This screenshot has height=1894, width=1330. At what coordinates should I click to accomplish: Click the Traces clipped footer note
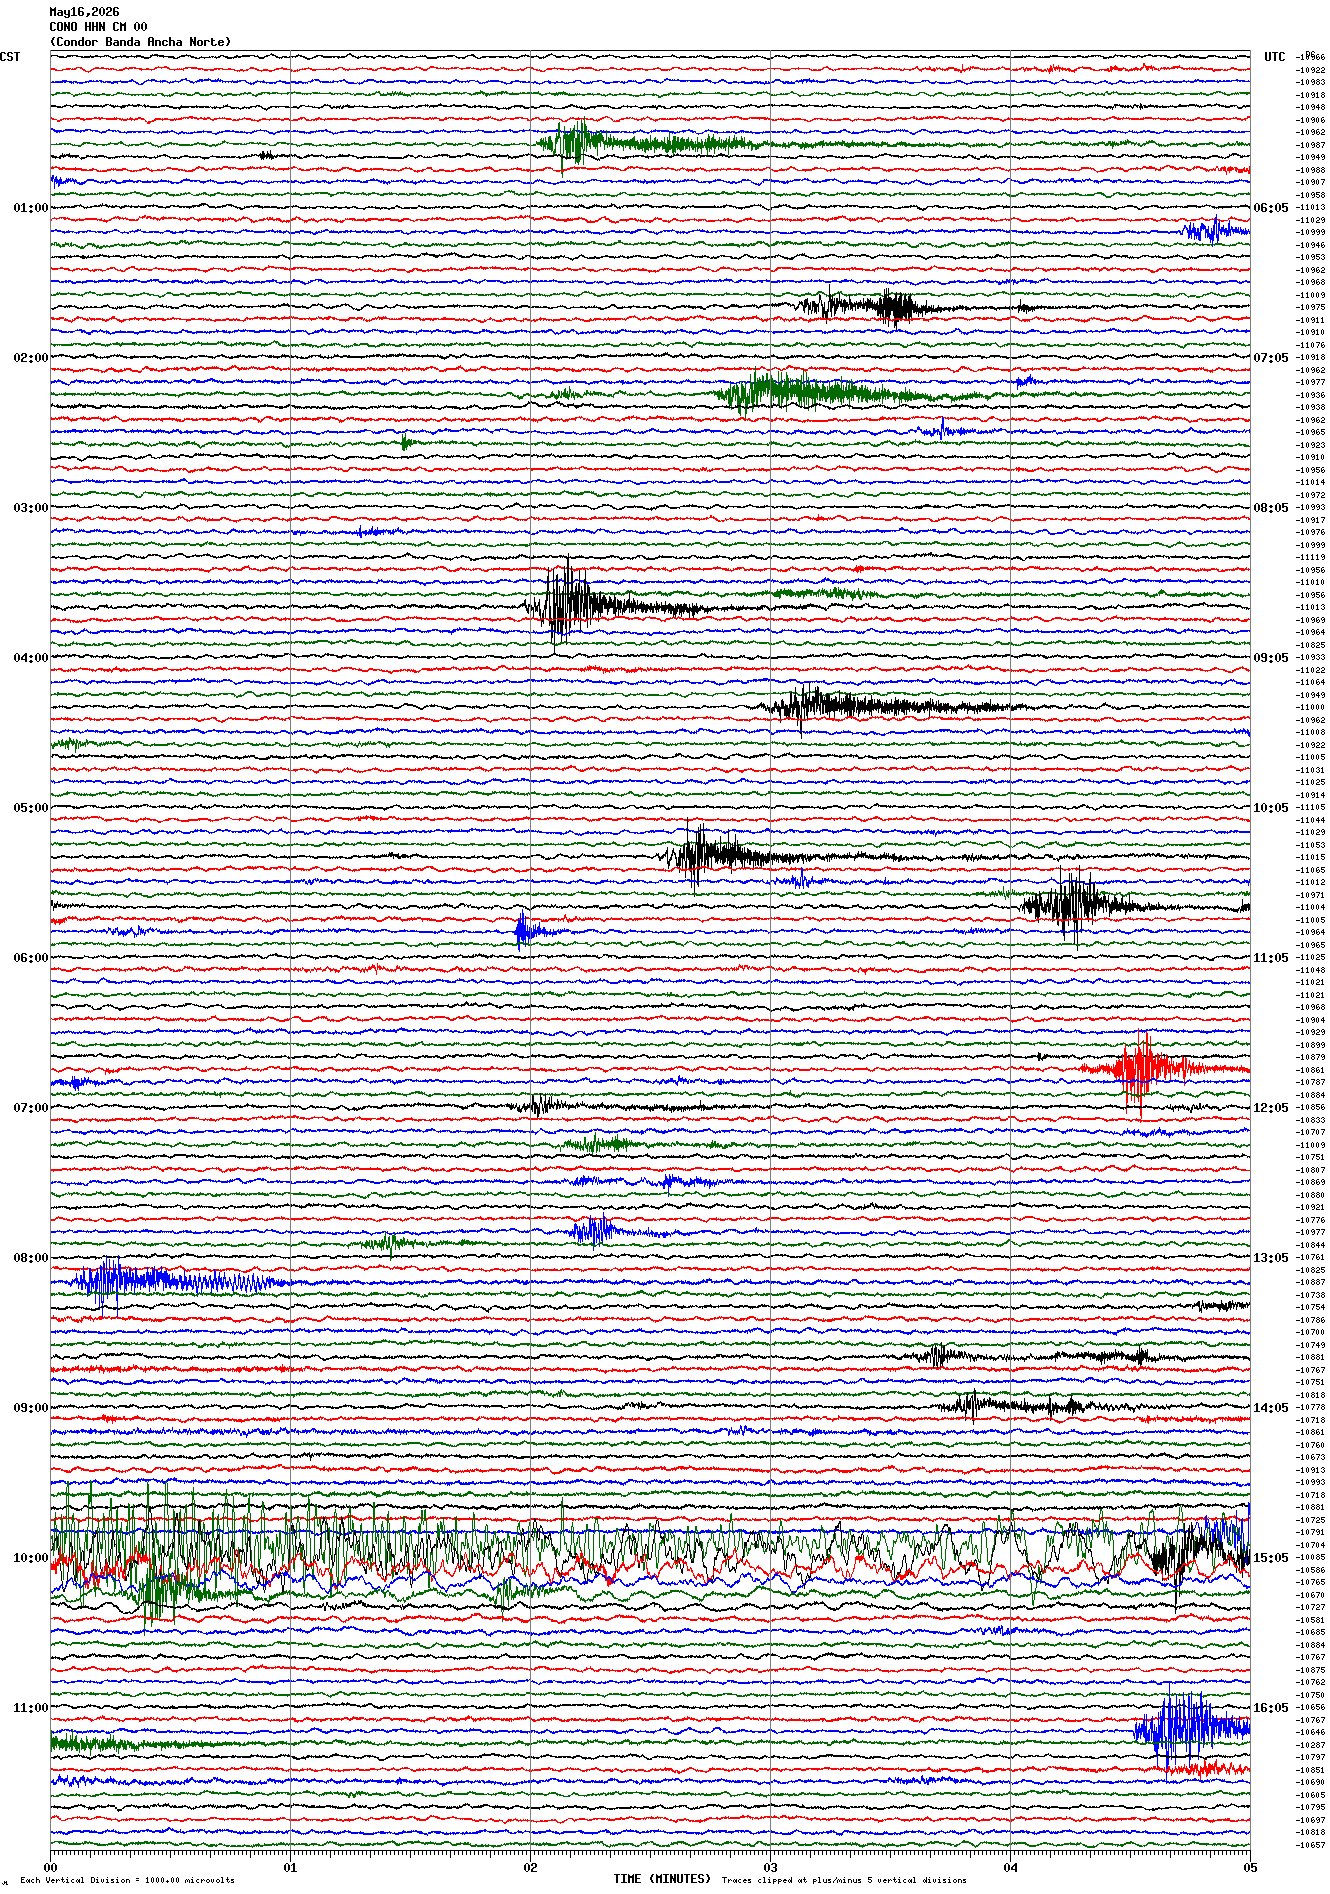[844, 1880]
